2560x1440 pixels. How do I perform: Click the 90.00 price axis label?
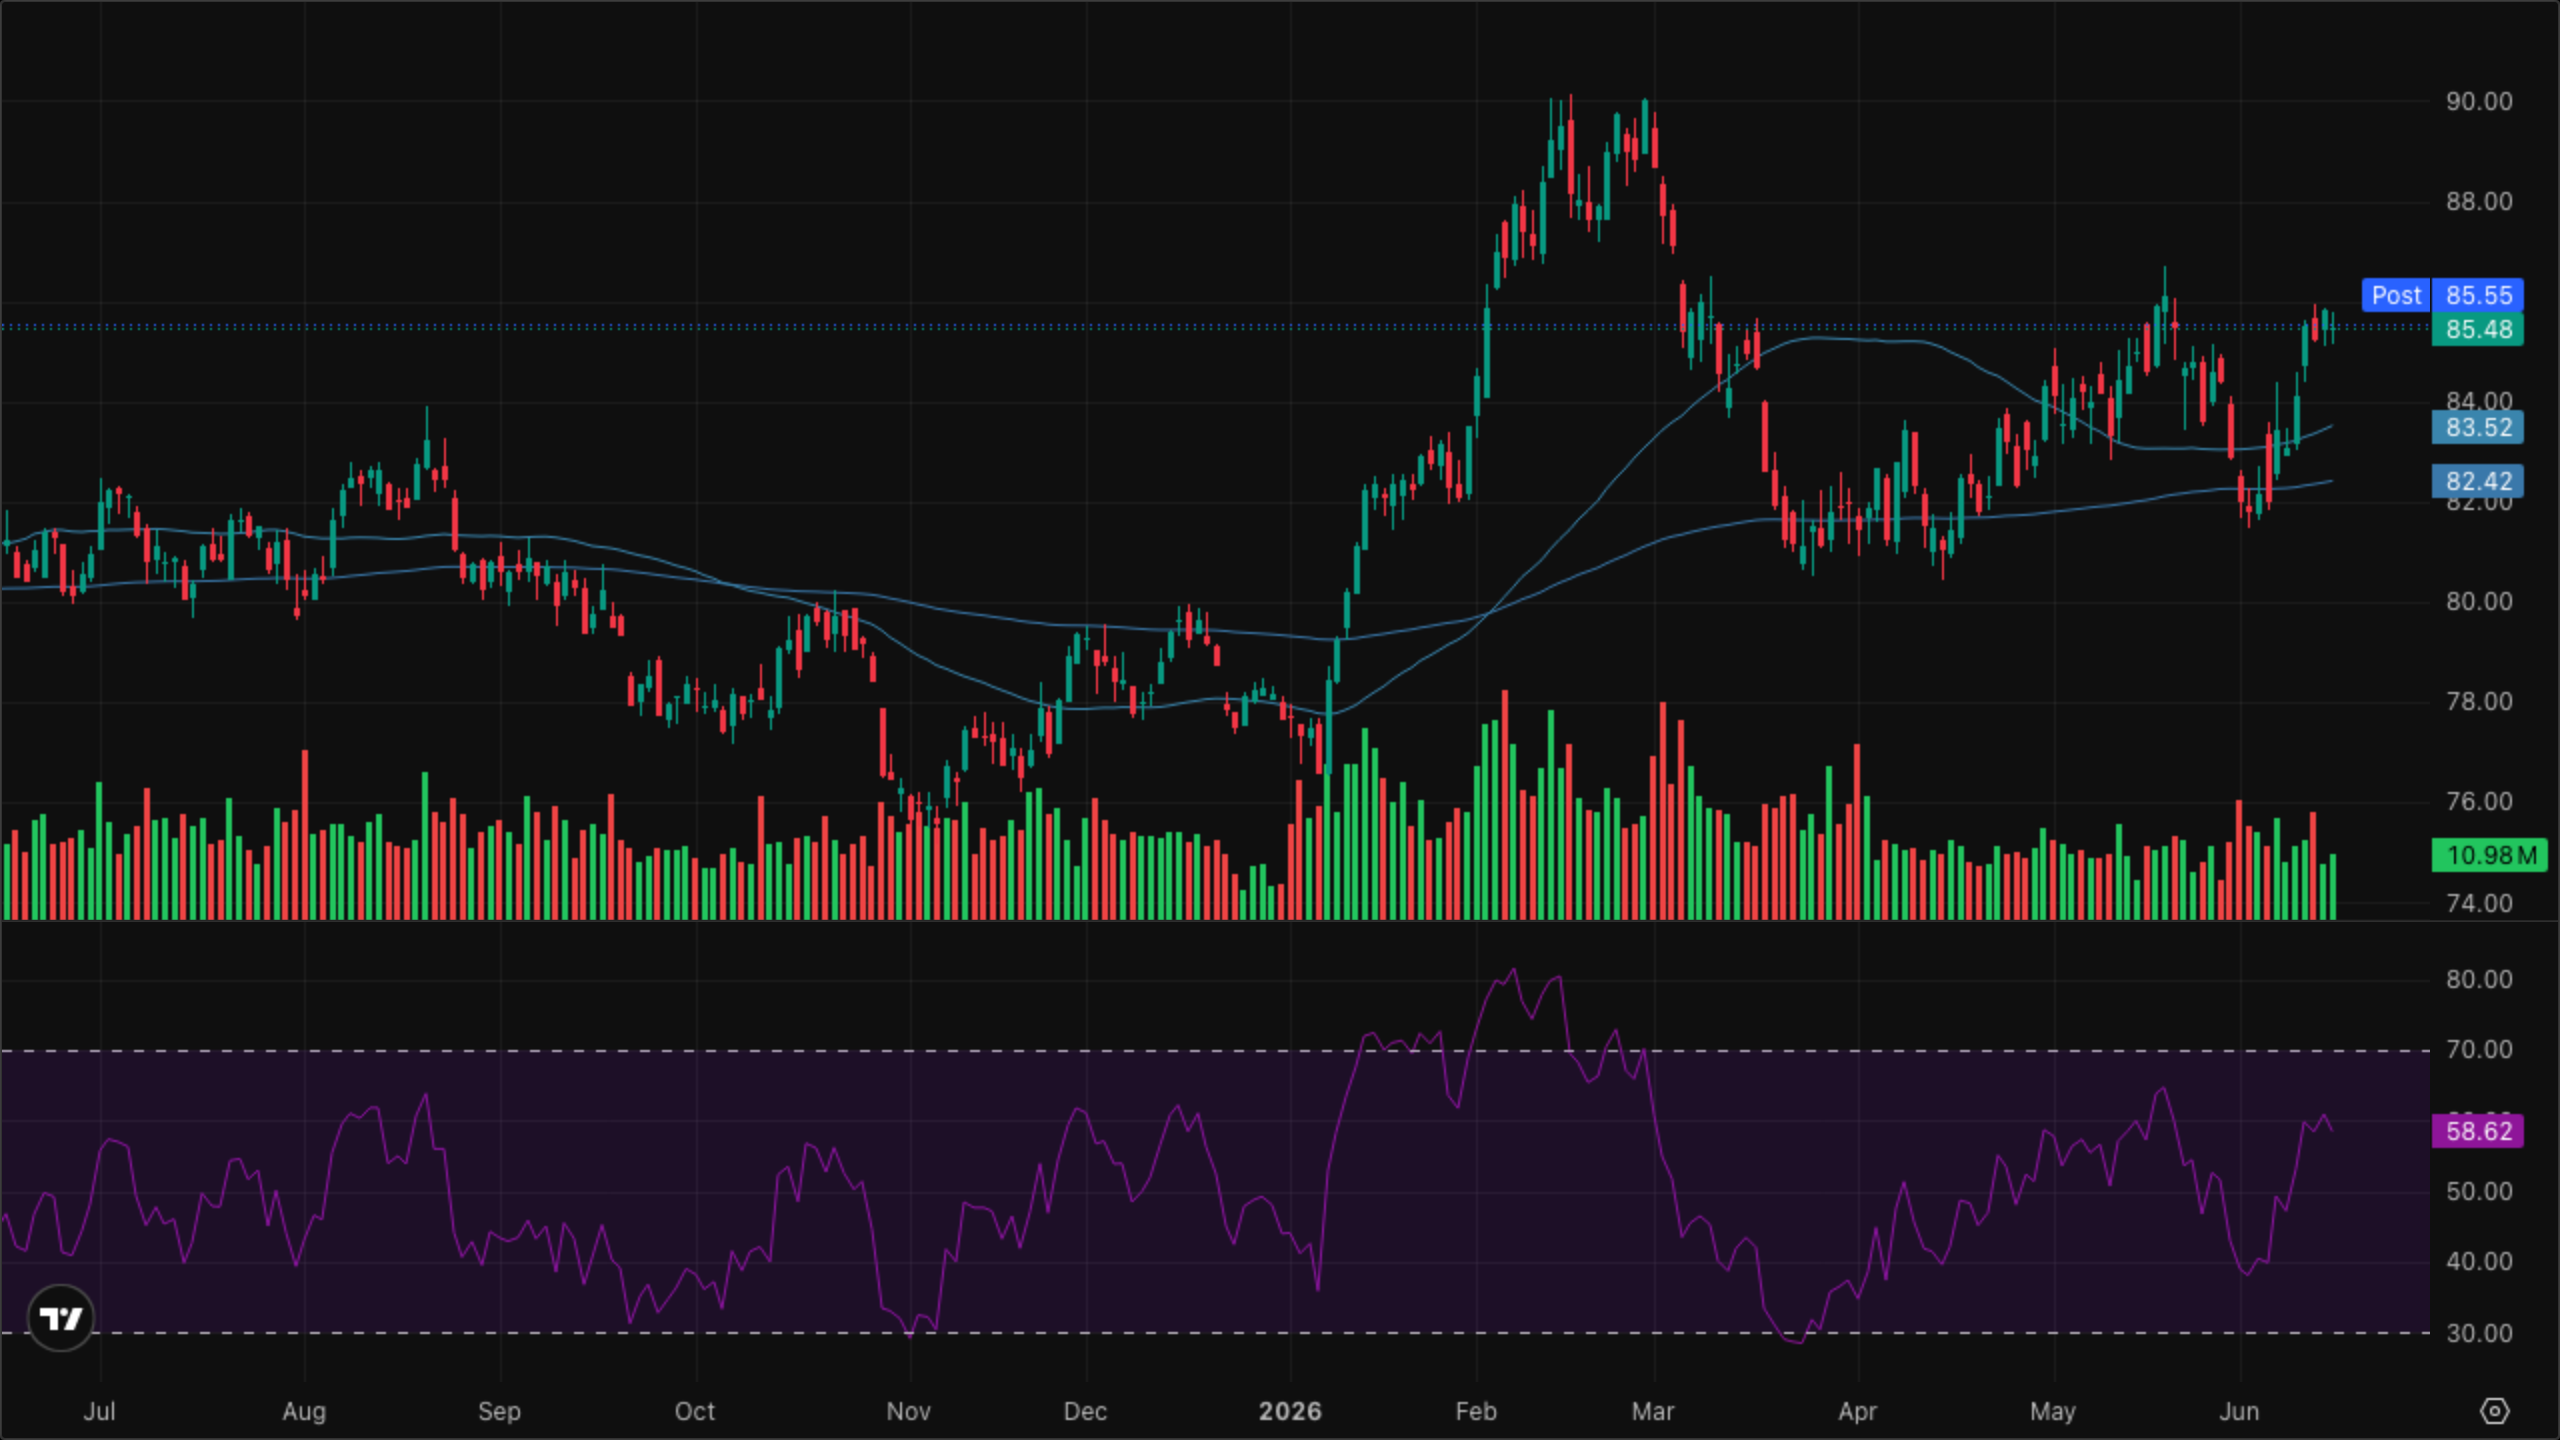click(2479, 101)
